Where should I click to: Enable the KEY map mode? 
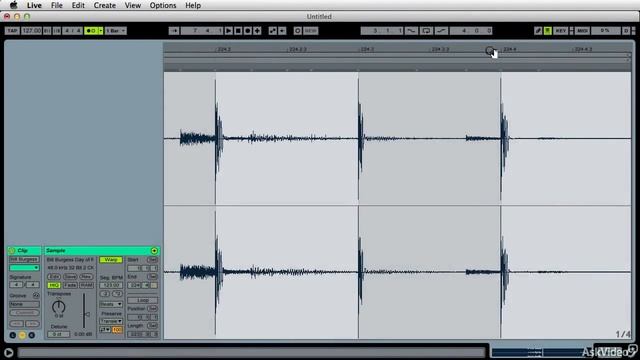tap(560, 31)
